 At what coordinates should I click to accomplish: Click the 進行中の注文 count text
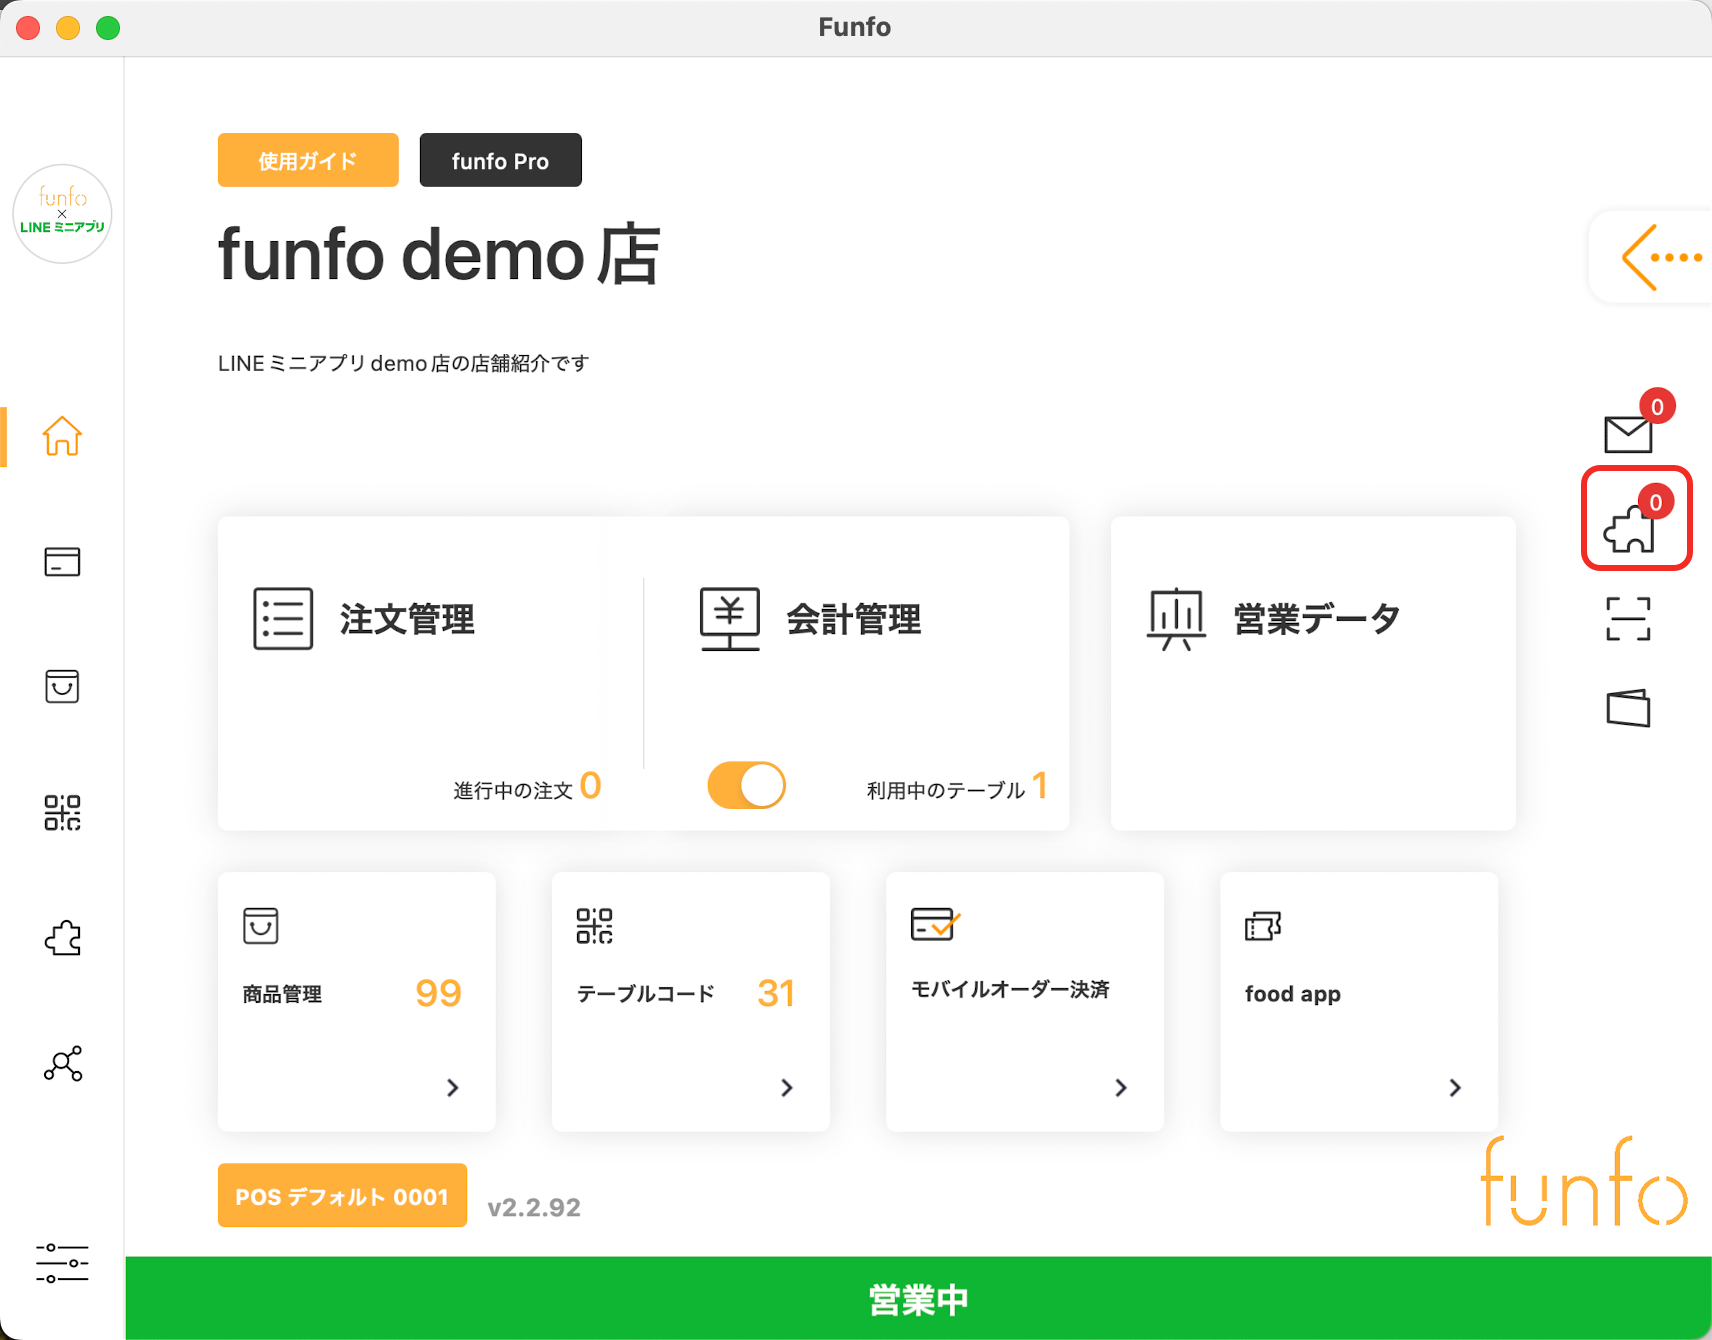click(527, 787)
